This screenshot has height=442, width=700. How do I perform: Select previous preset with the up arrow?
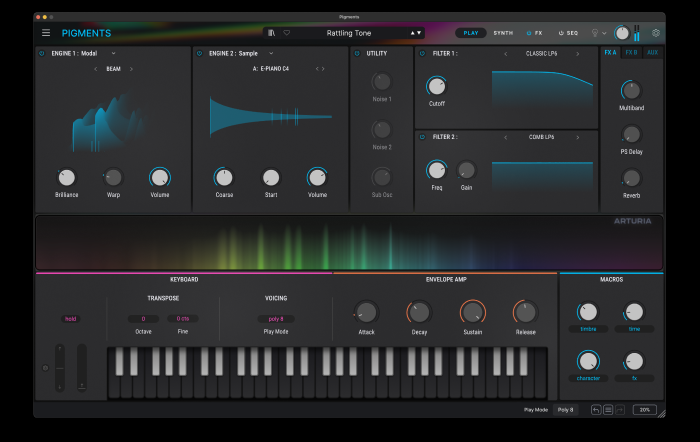(412, 33)
